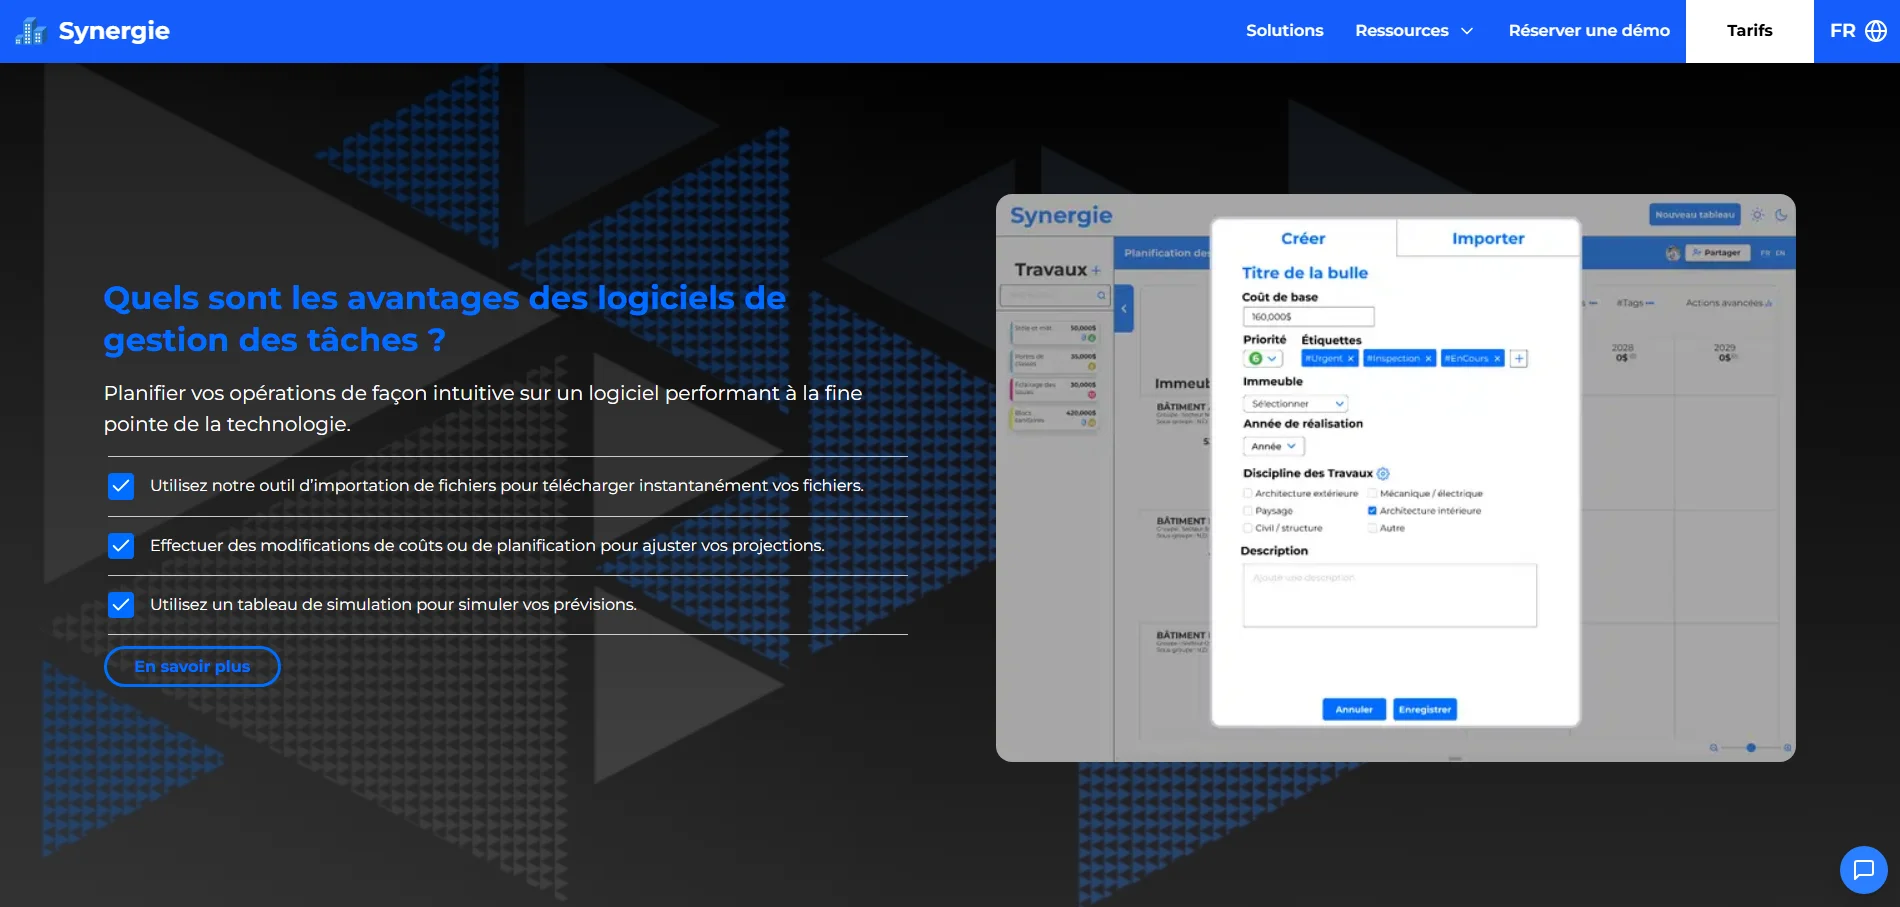The height and width of the screenshot is (907, 1900).
Task: Click the zoom-in magnifier in preview
Action: click(x=1788, y=748)
